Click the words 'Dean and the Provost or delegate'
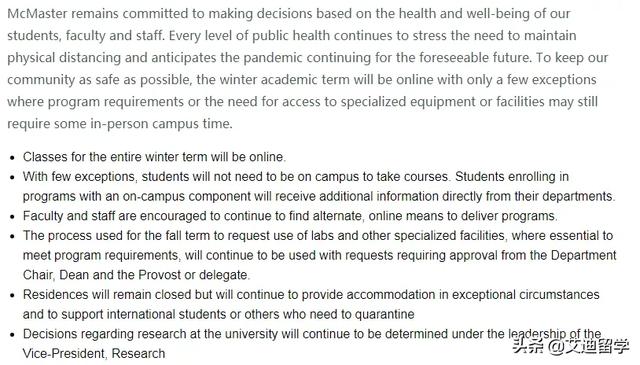Image resolution: width=640 pixels, height=365 pixels. (x=153, y=275)
